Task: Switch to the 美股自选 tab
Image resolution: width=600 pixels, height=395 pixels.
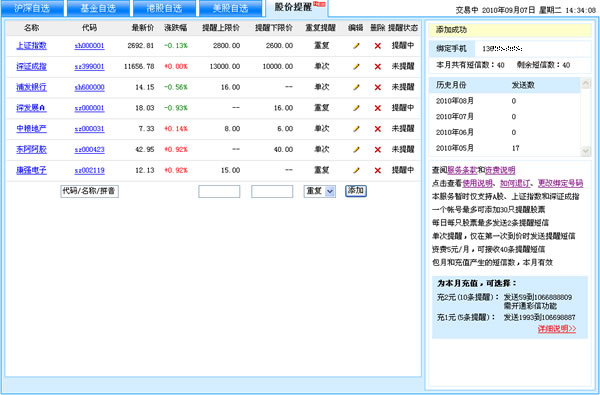Action: point(231,8)
